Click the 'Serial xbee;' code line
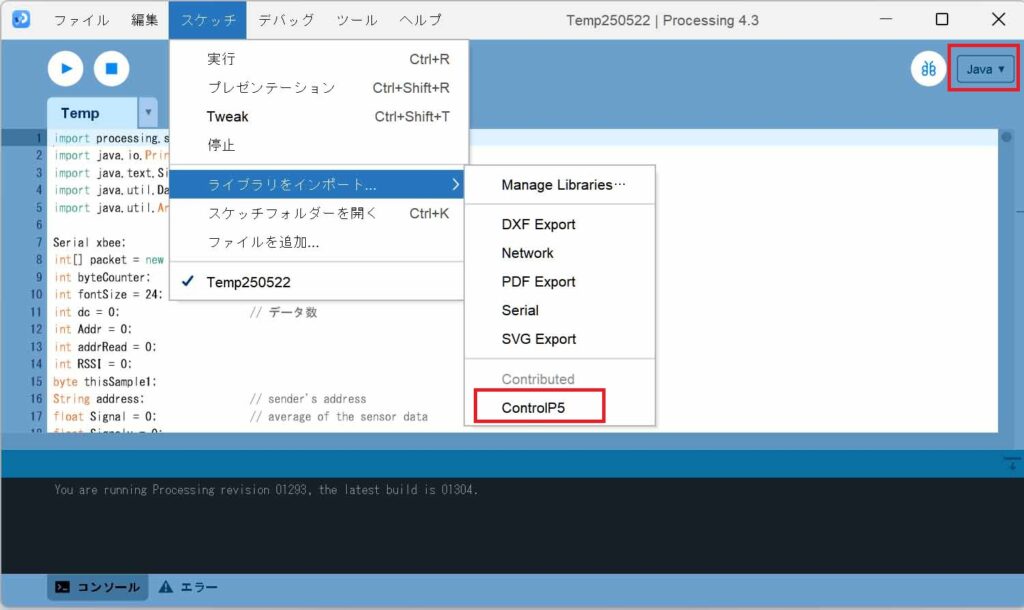1024x610 pixels. pos(89,242)
